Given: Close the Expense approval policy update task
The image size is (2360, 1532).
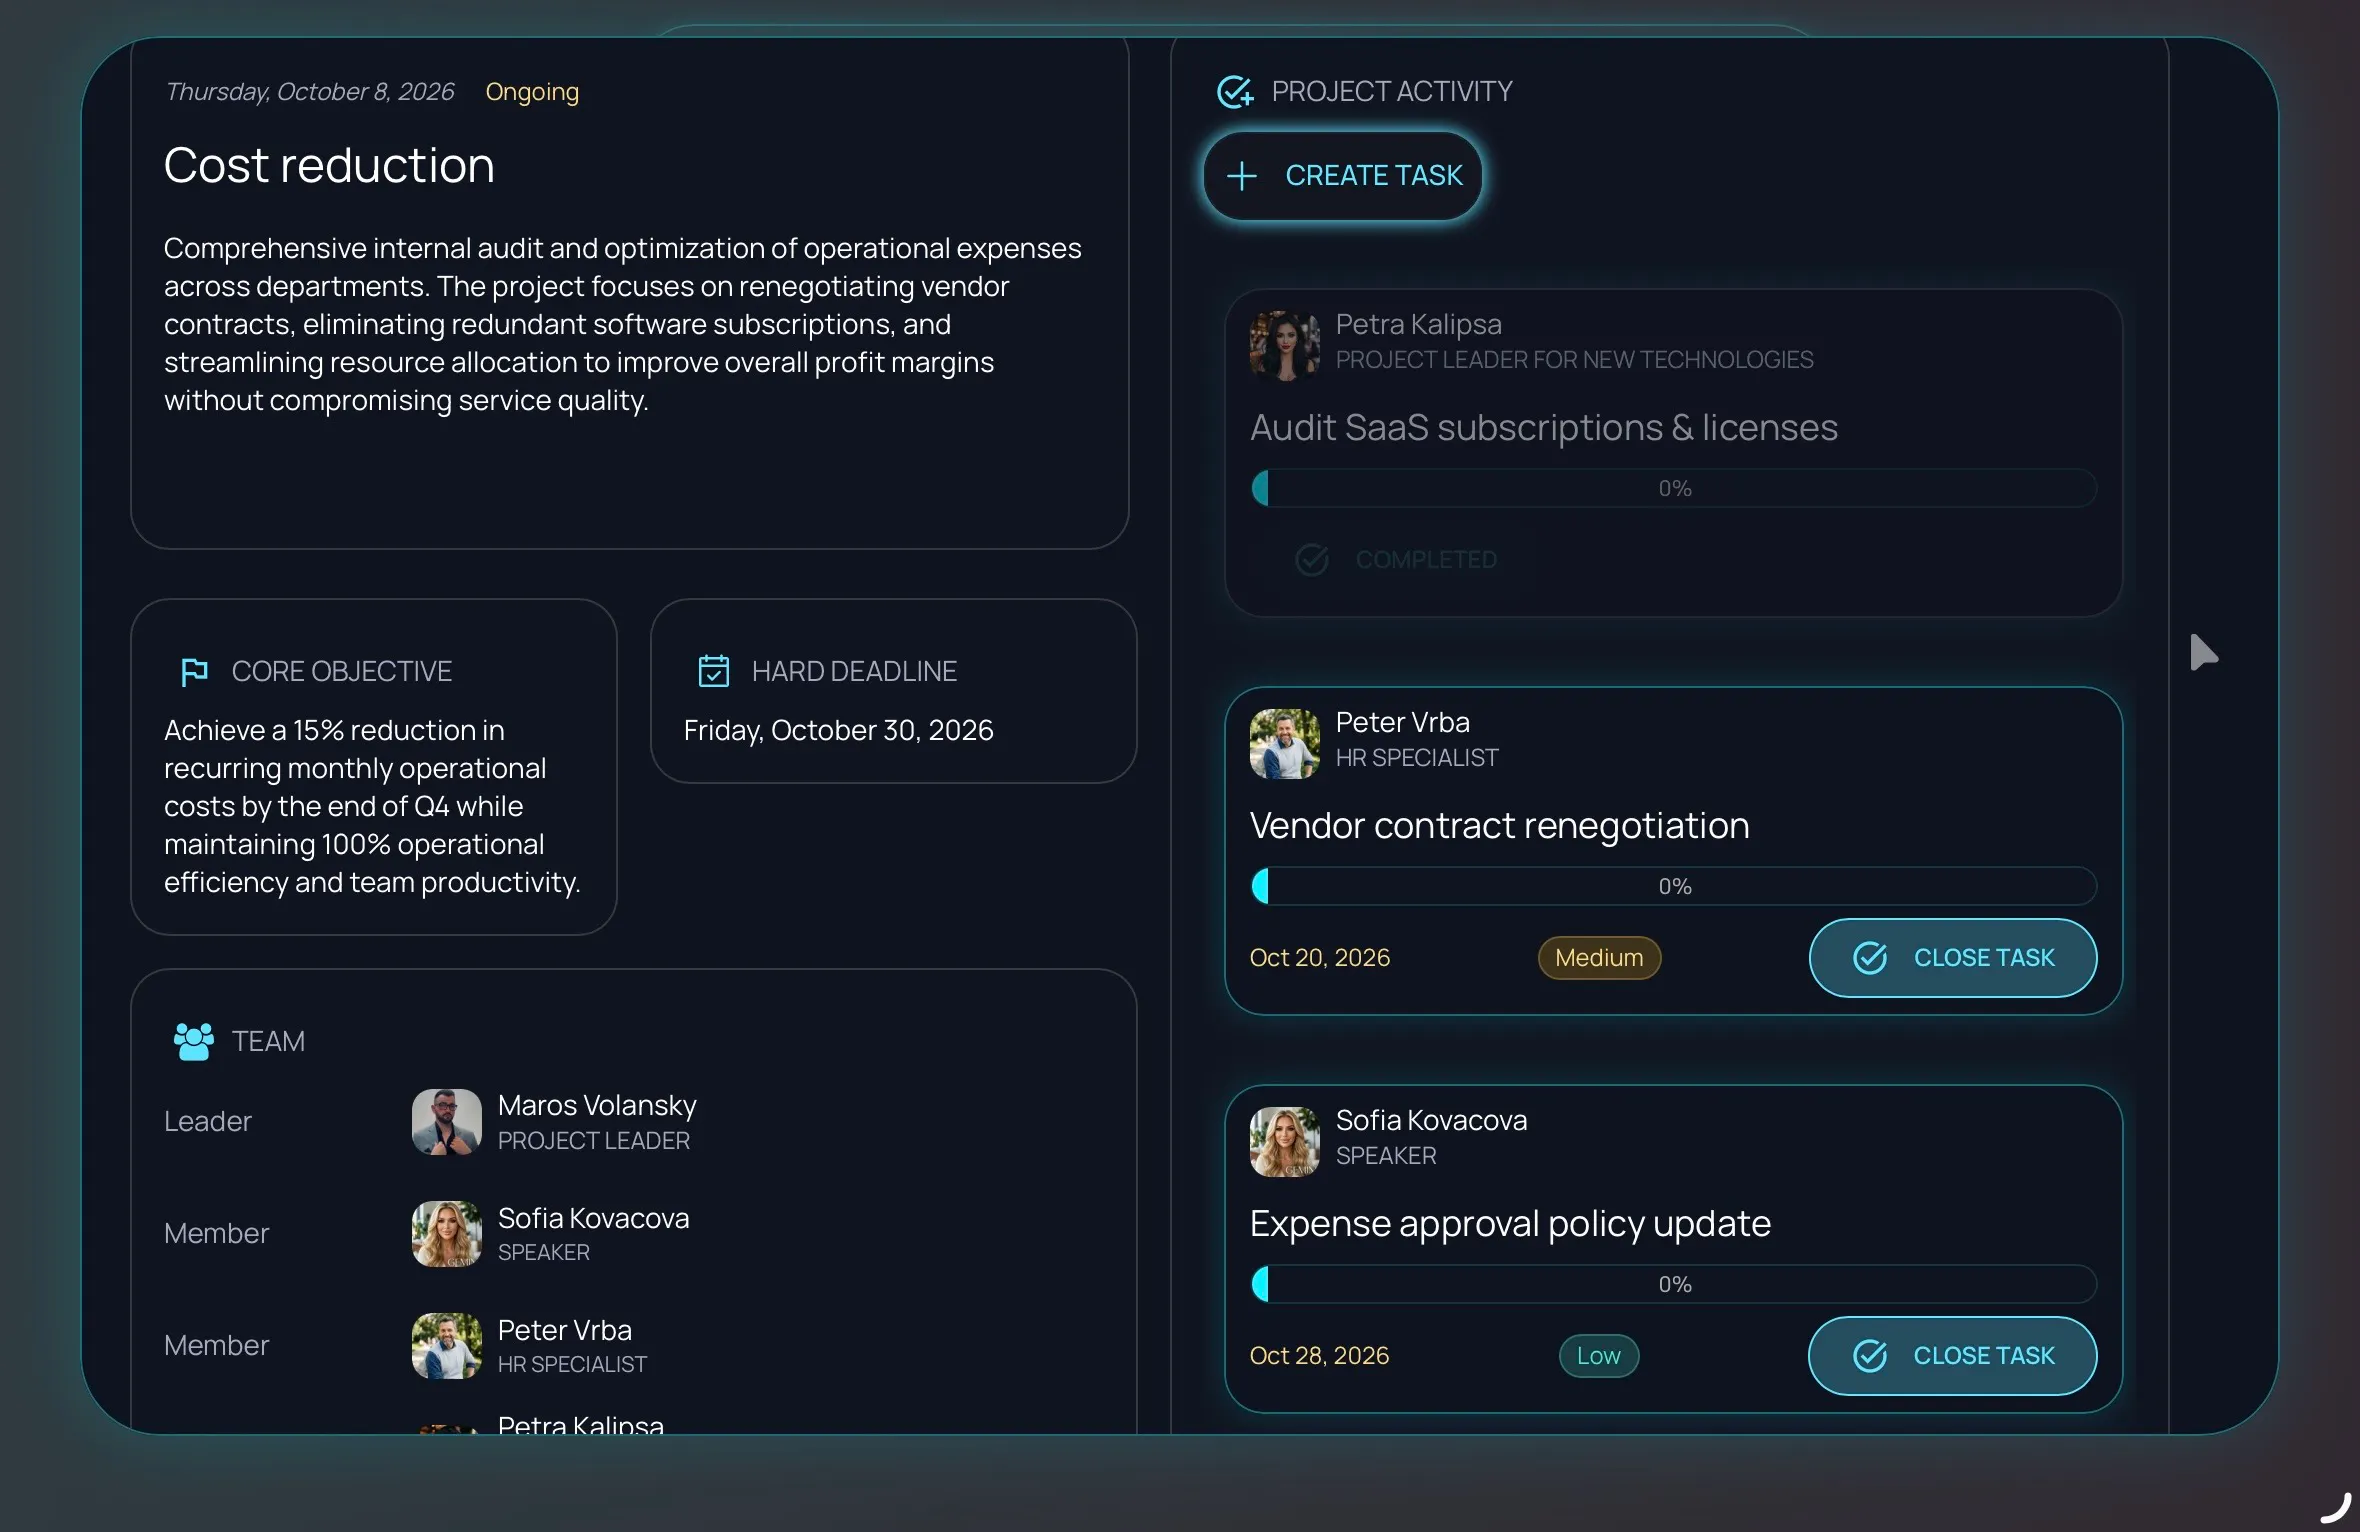Looking at the screenshot, I should click(x=1953, y=1356).
